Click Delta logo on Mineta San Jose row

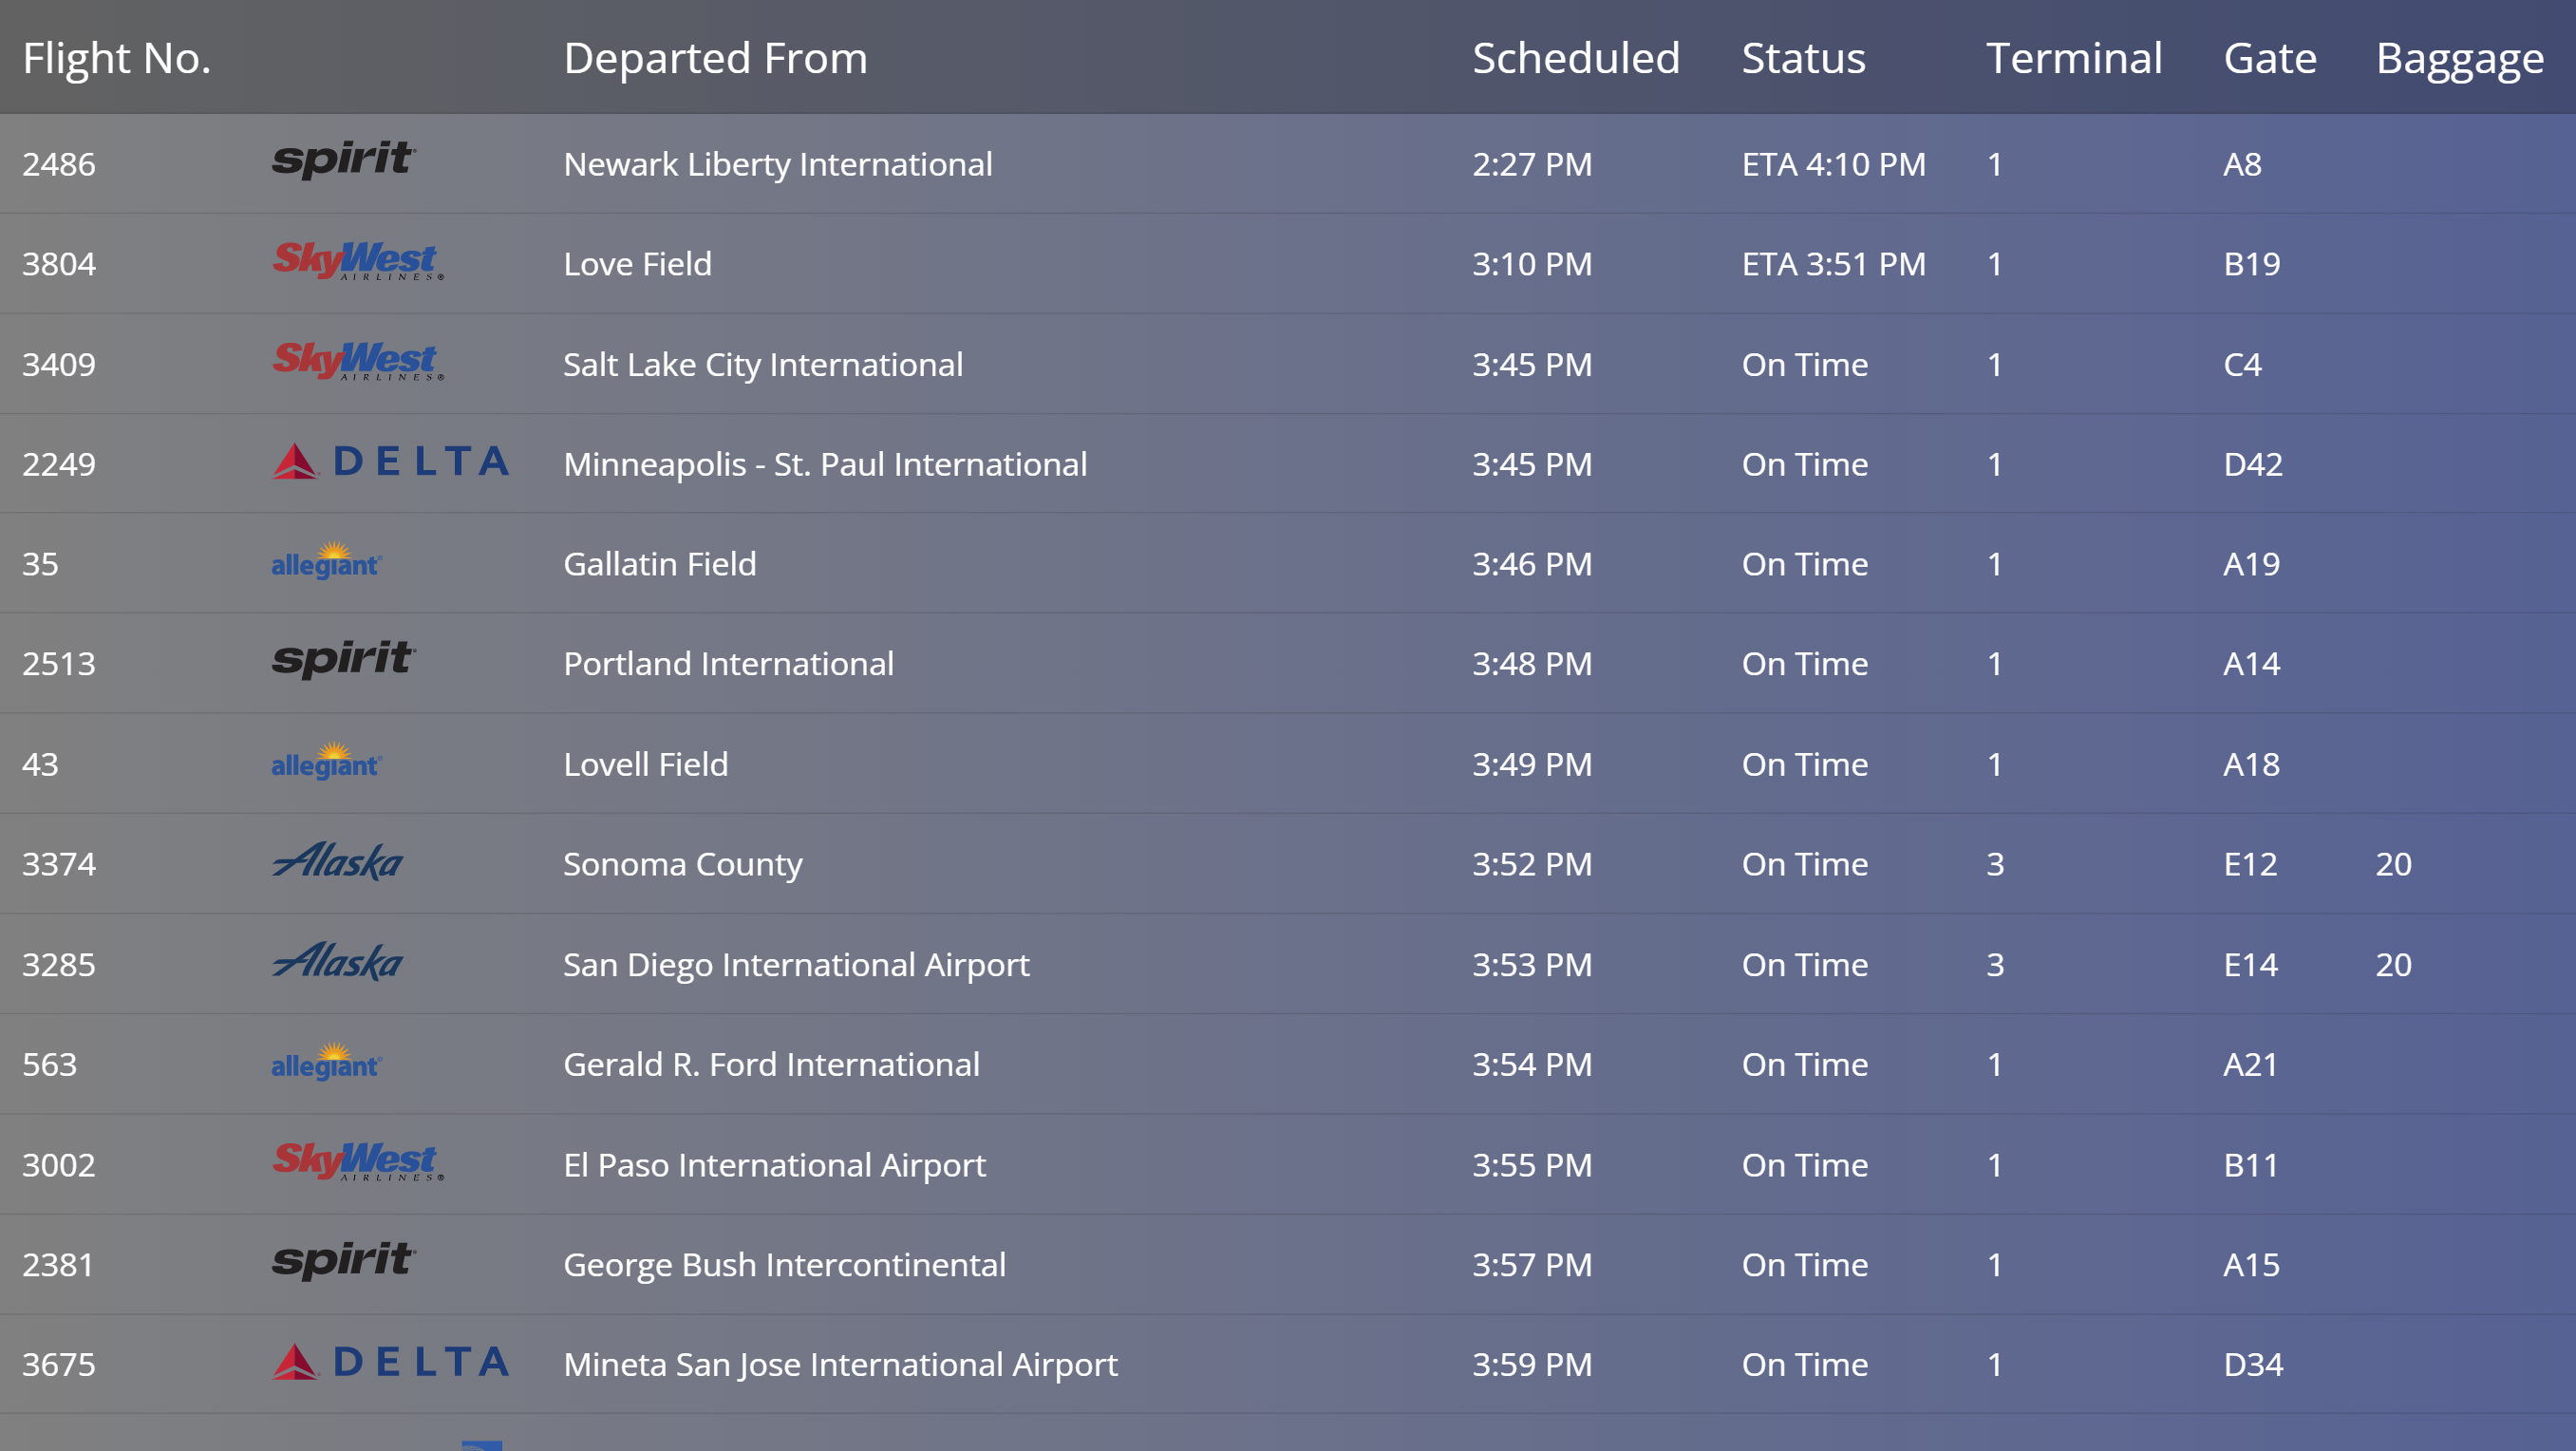click(391, 1362)
